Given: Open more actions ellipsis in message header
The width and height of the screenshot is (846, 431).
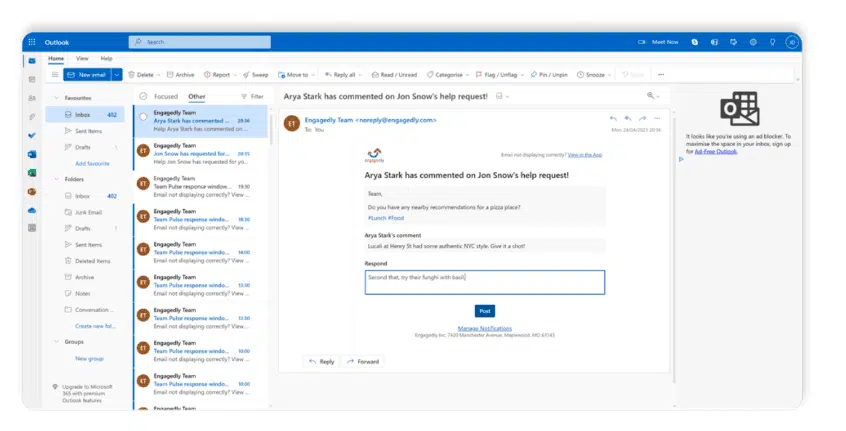Looking at the screenshot, I should pos(657,118).
